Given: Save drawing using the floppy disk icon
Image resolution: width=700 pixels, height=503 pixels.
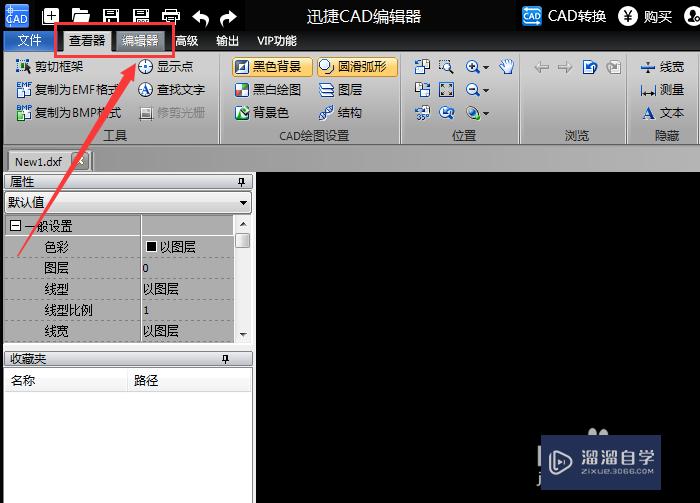Looking at the screenshot, I should click(111, 17).
